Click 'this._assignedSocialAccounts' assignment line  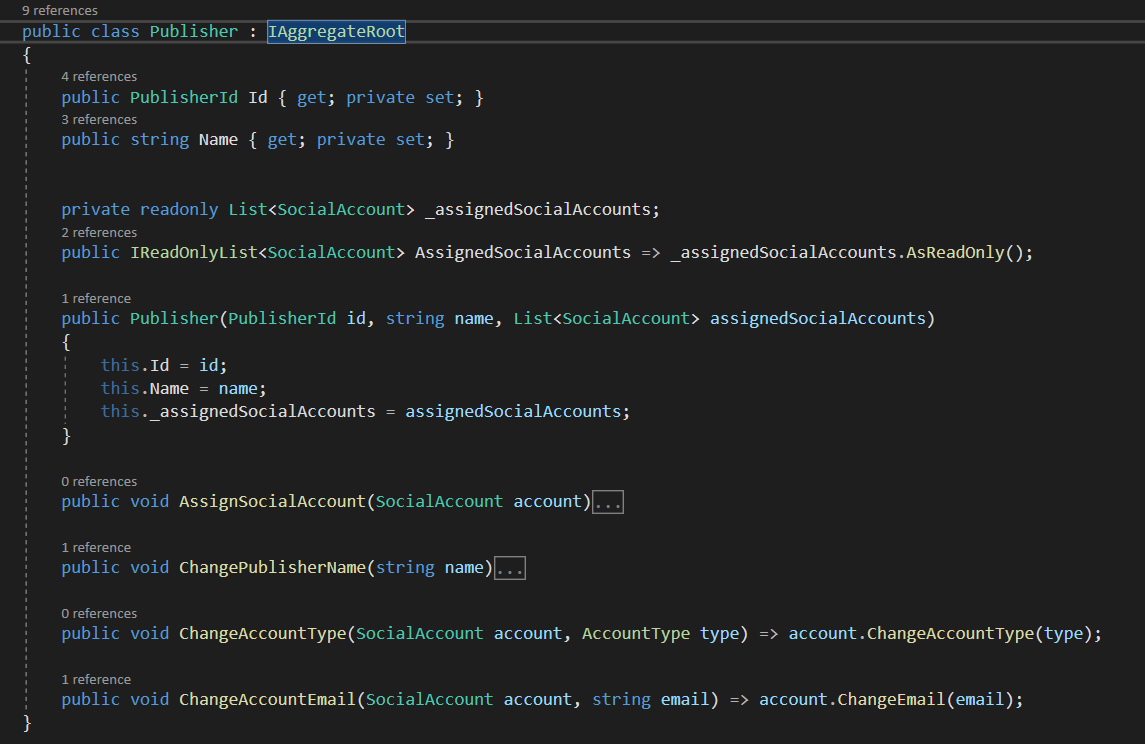(x=365, y=412)
